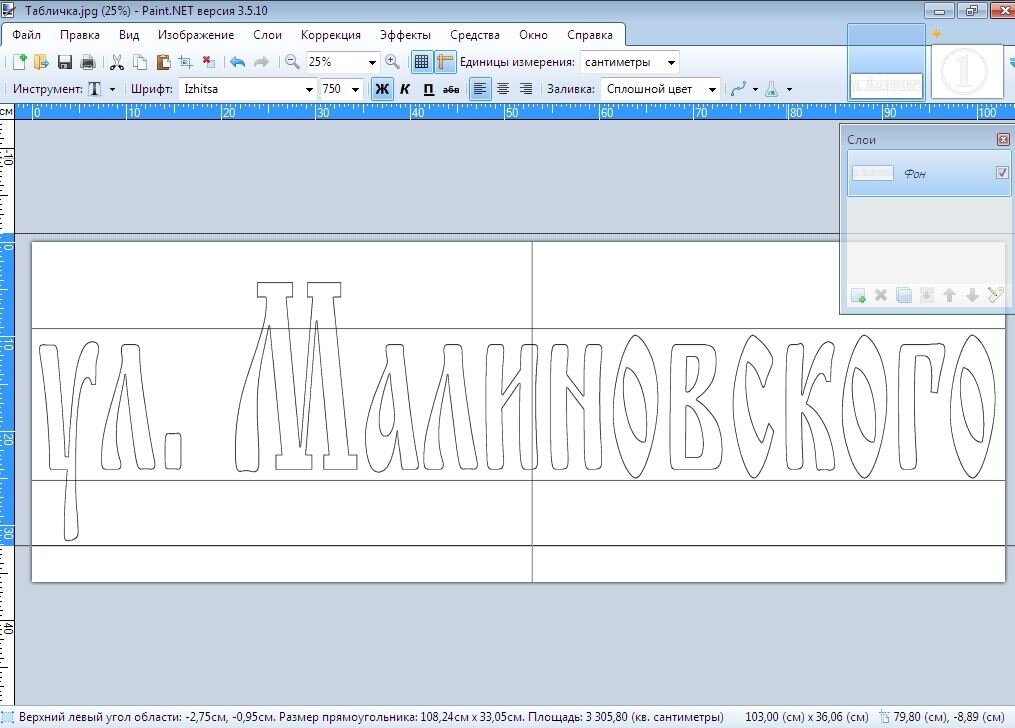
Task: Select the Фон layer row
Action: [928, 173]
